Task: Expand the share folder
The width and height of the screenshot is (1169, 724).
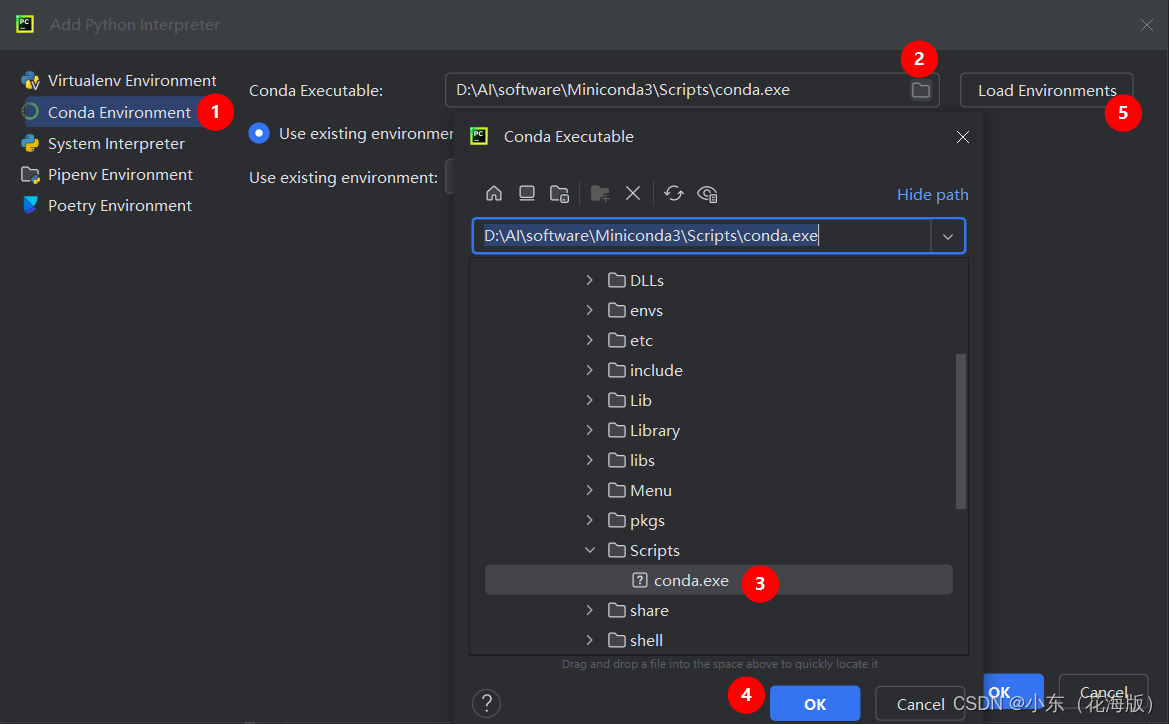Action: pos(589,610)
